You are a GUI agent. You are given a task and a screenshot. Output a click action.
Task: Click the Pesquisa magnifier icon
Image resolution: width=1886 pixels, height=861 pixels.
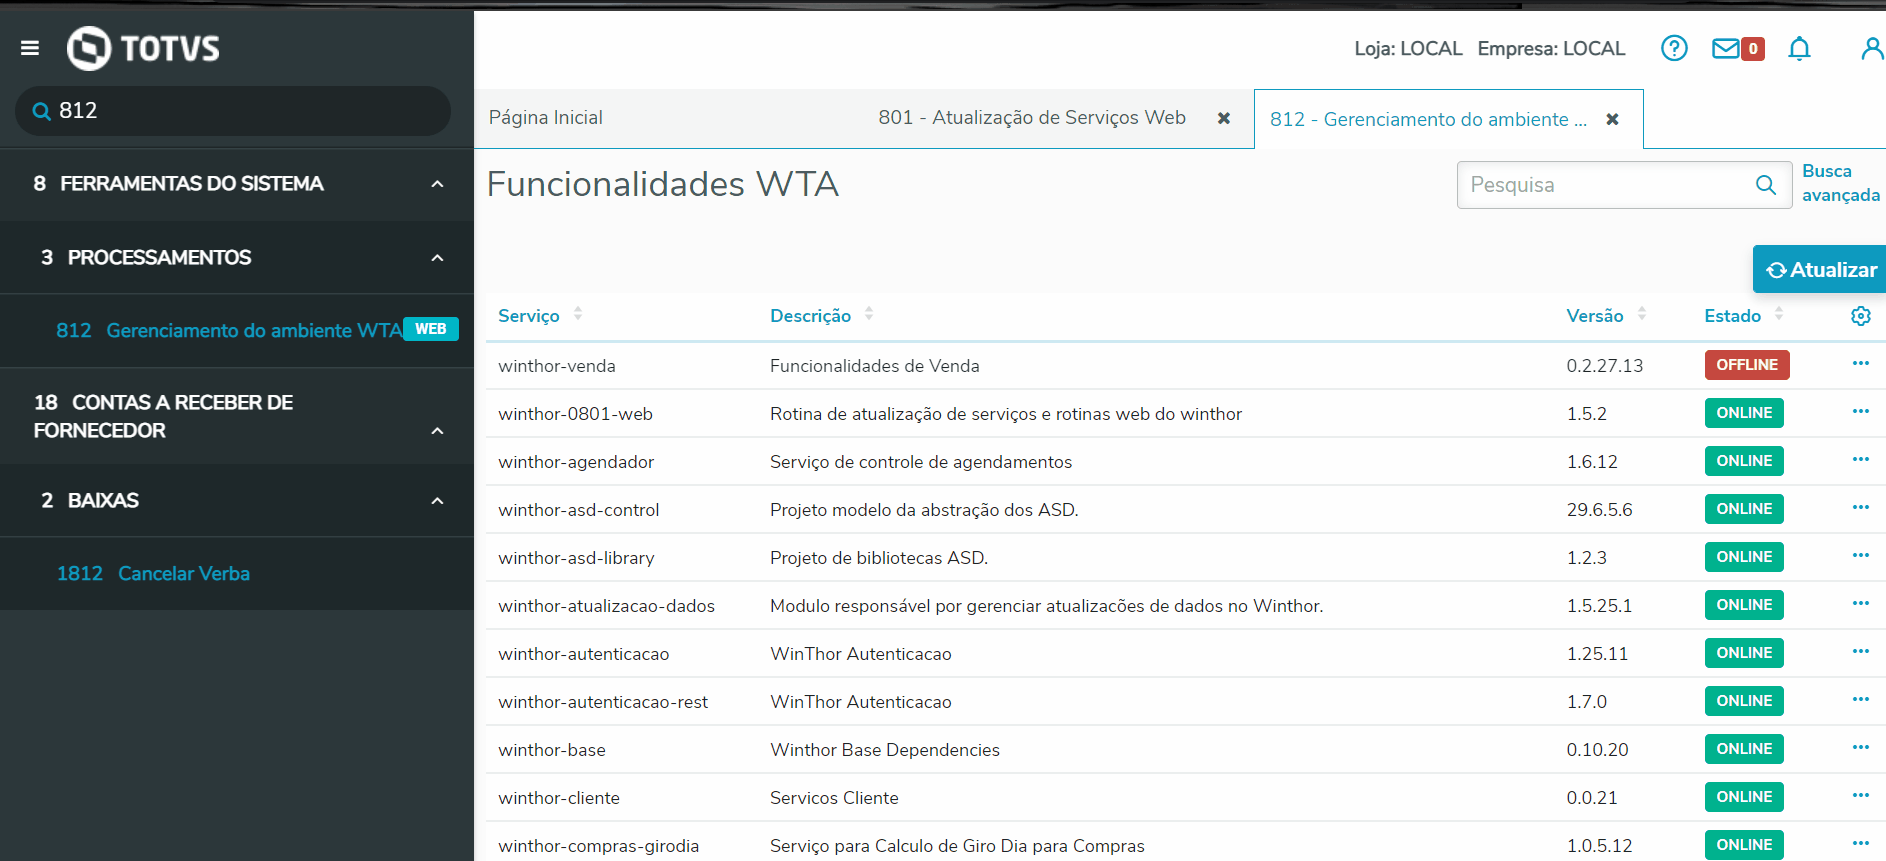pyautogui.click(x=1766, y=185)
